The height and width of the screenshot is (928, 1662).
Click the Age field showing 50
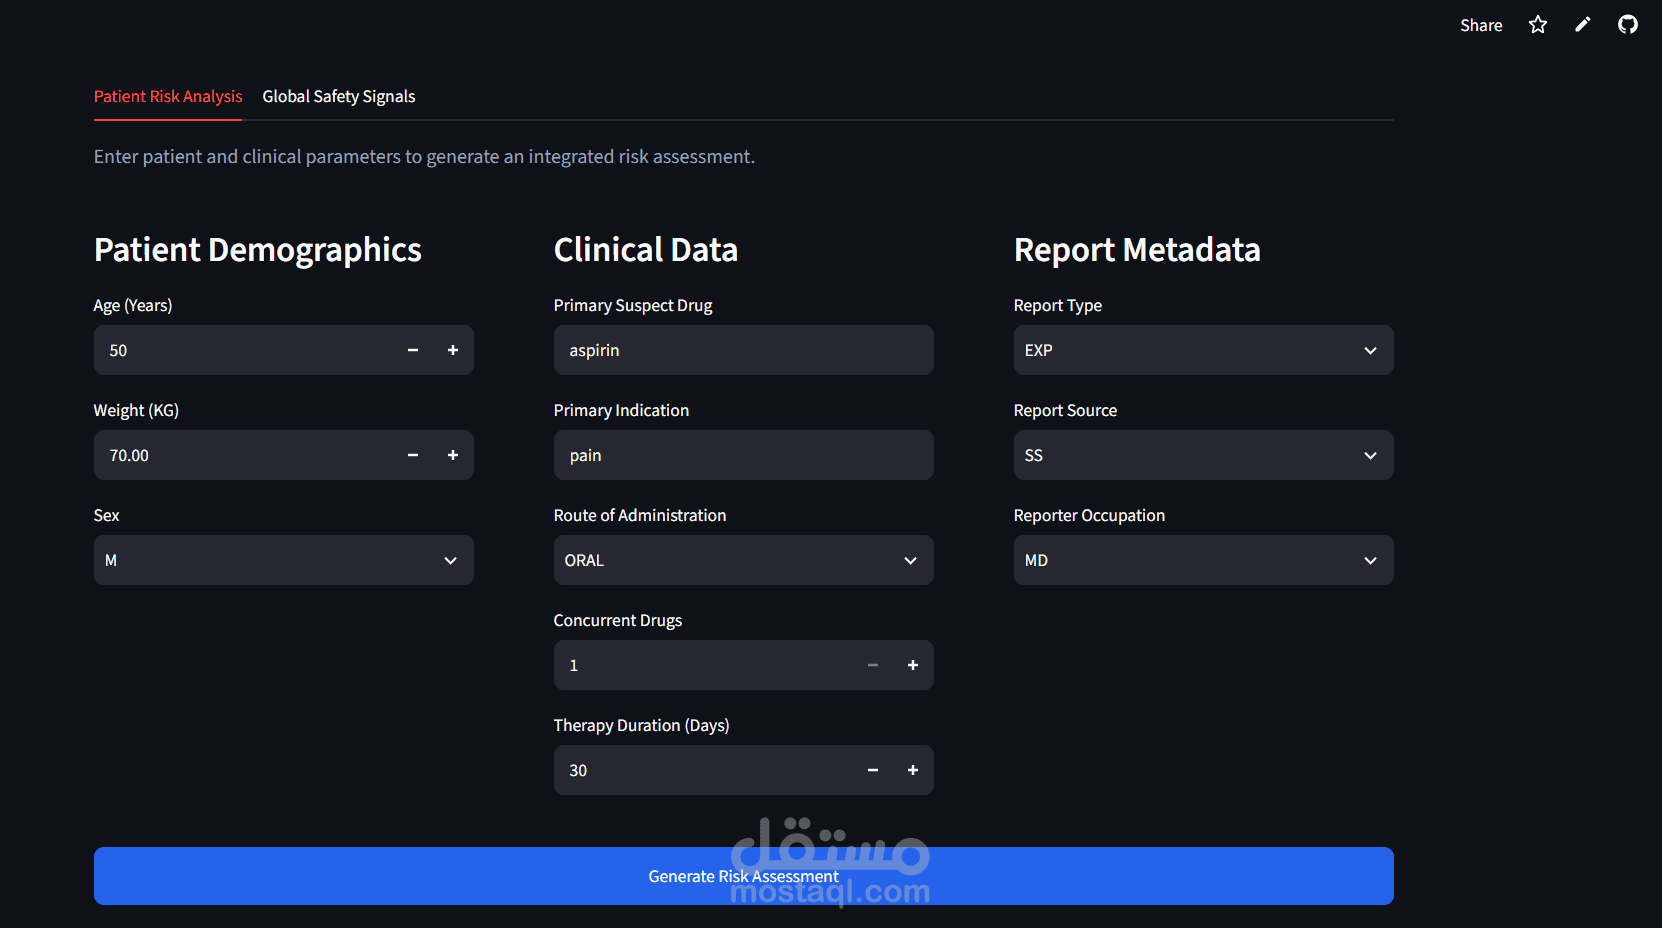tap(243, 350)
